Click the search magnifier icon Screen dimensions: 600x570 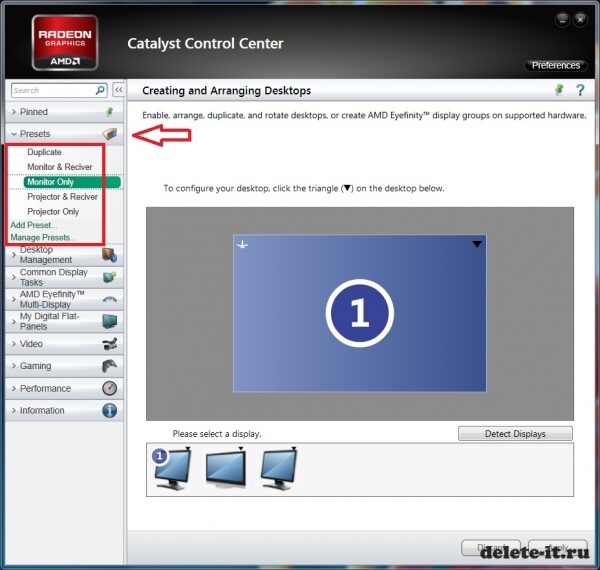pos(100,90)
